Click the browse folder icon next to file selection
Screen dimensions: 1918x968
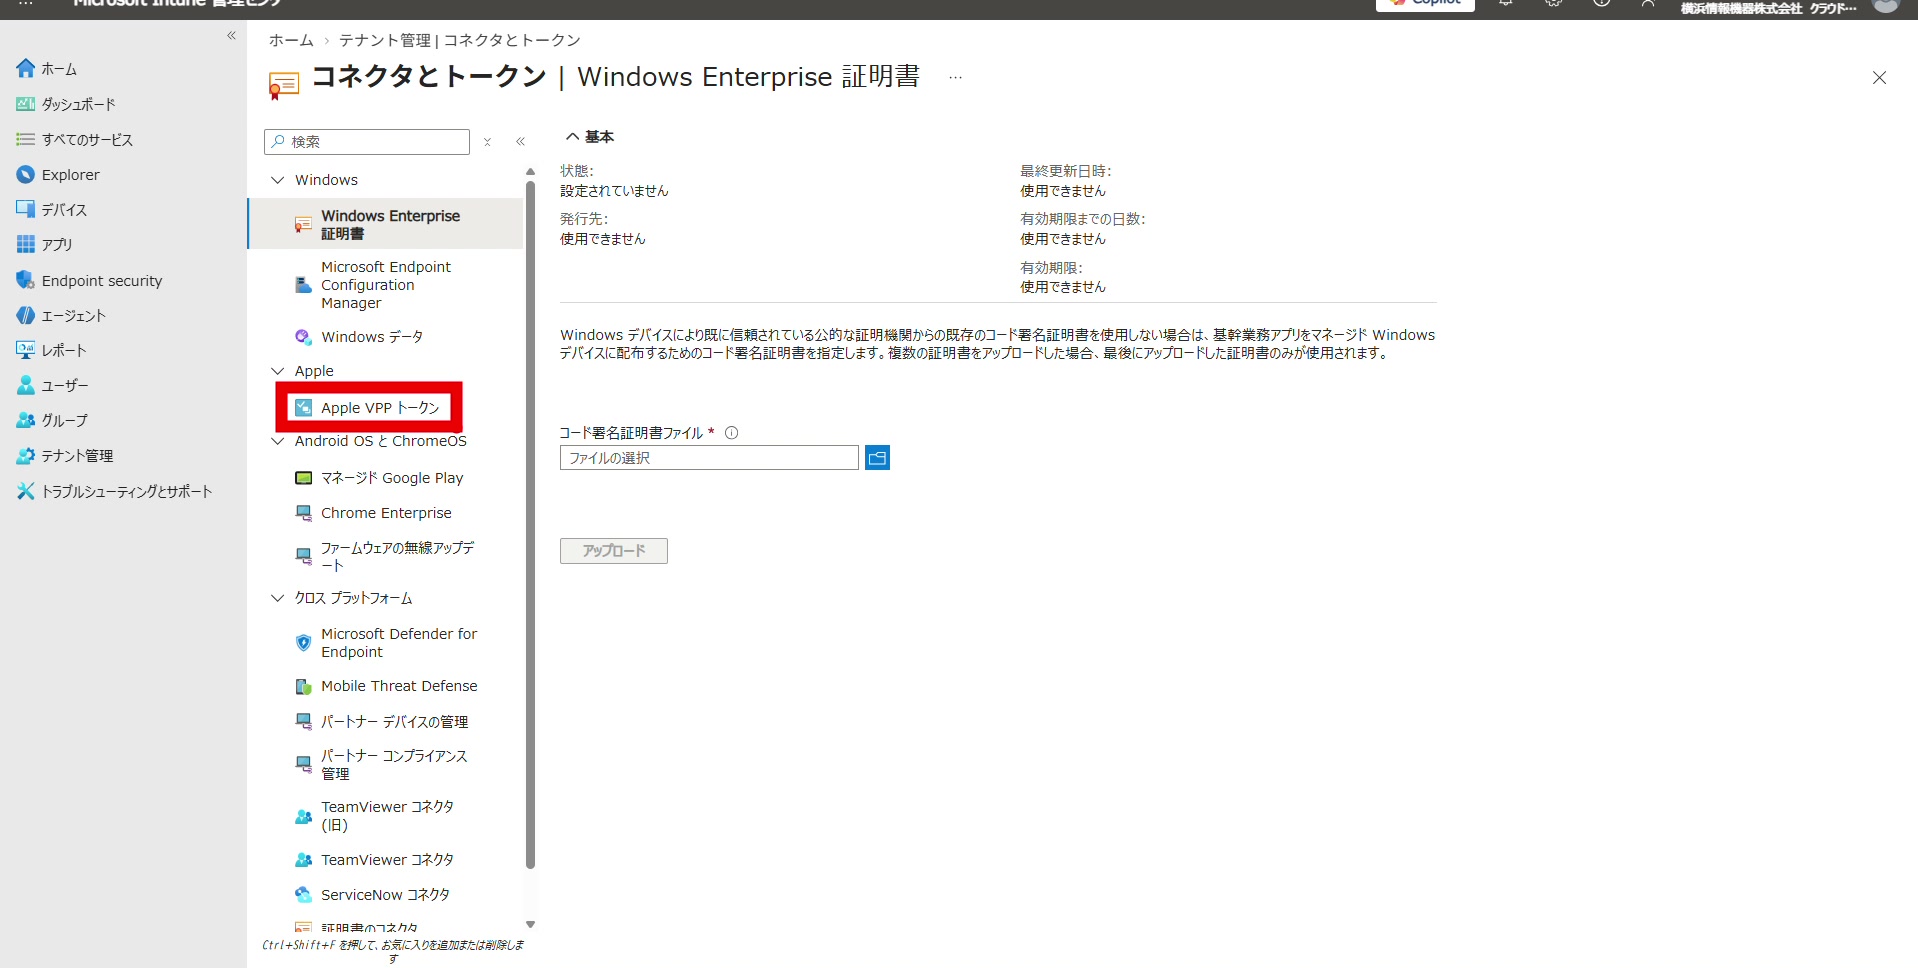877,457
